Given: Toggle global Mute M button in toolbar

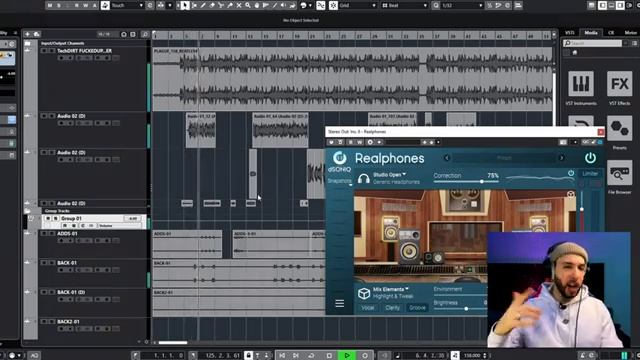Looking at the screenshot, I should coord(50,5).
